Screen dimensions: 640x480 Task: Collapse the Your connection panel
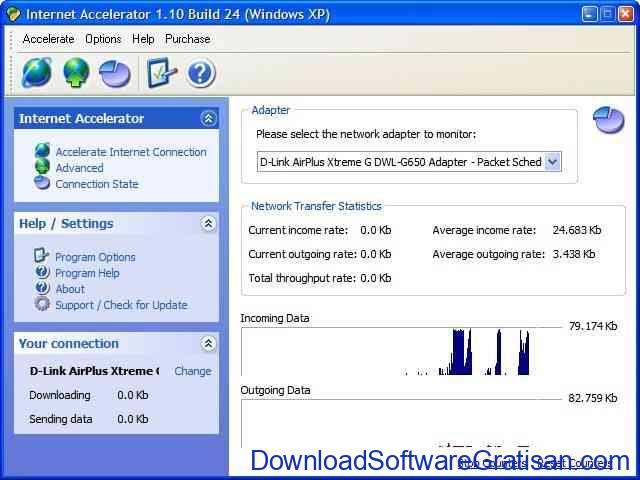tap(209, 344)
